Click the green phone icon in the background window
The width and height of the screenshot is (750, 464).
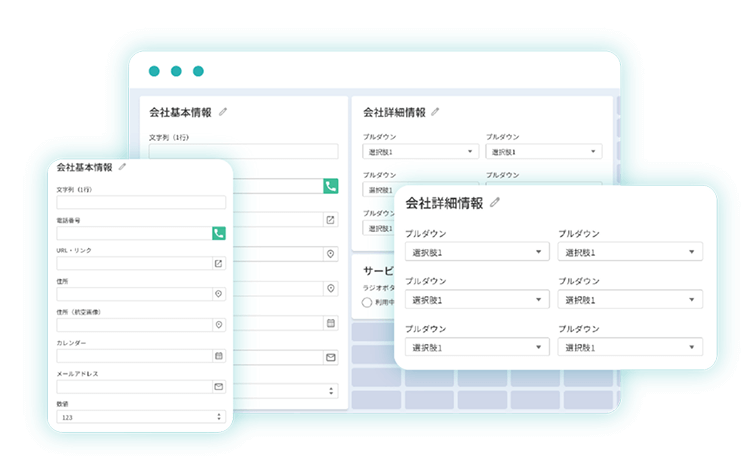330,186
